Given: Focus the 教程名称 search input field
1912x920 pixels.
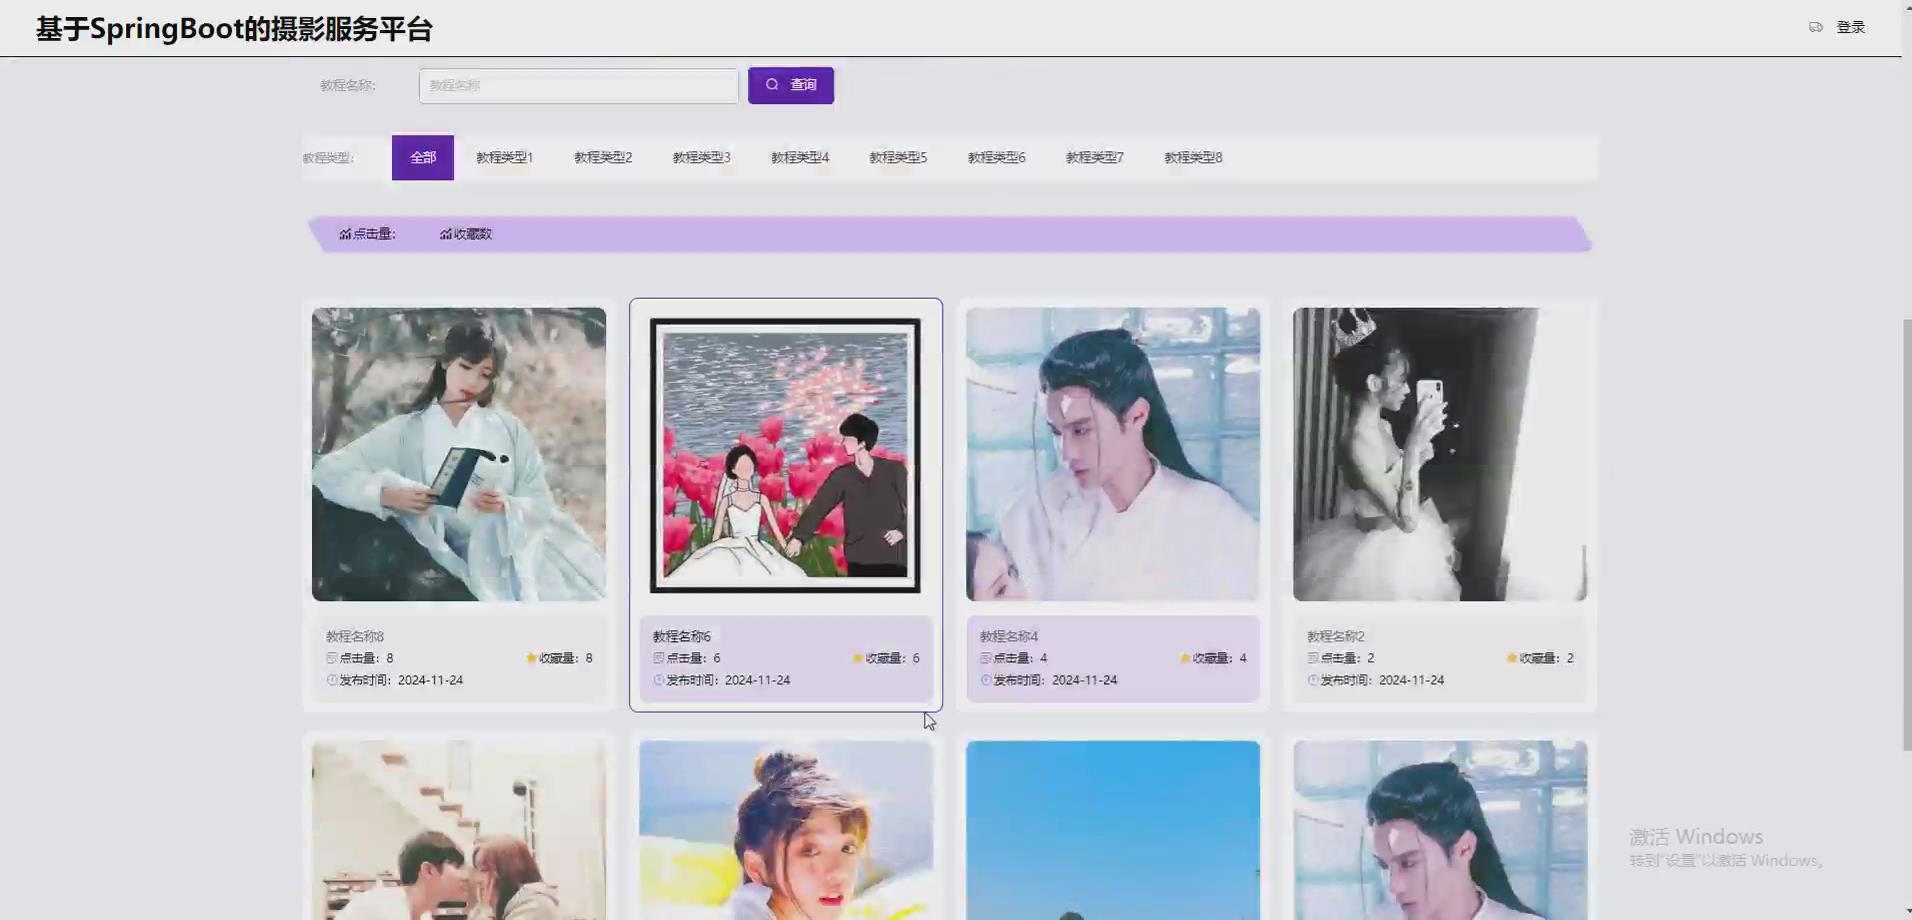Looking at the screenshot, I should coord(578,86).
